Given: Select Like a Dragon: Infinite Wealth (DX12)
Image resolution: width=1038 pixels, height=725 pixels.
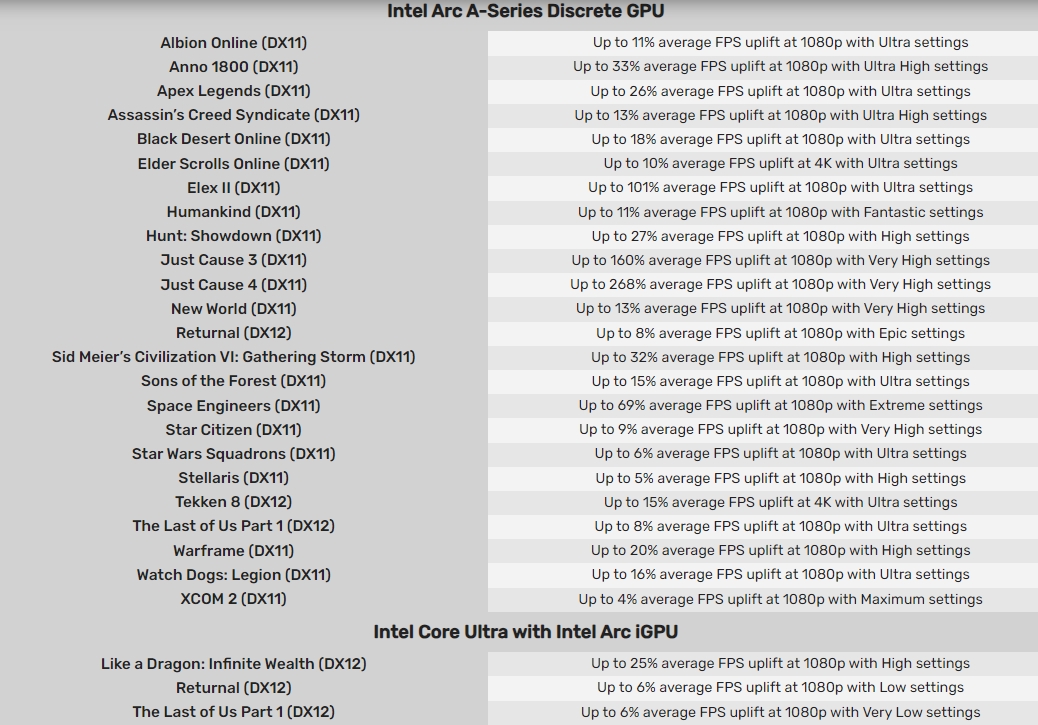Looking at the screenshot, I should (234, 664).
